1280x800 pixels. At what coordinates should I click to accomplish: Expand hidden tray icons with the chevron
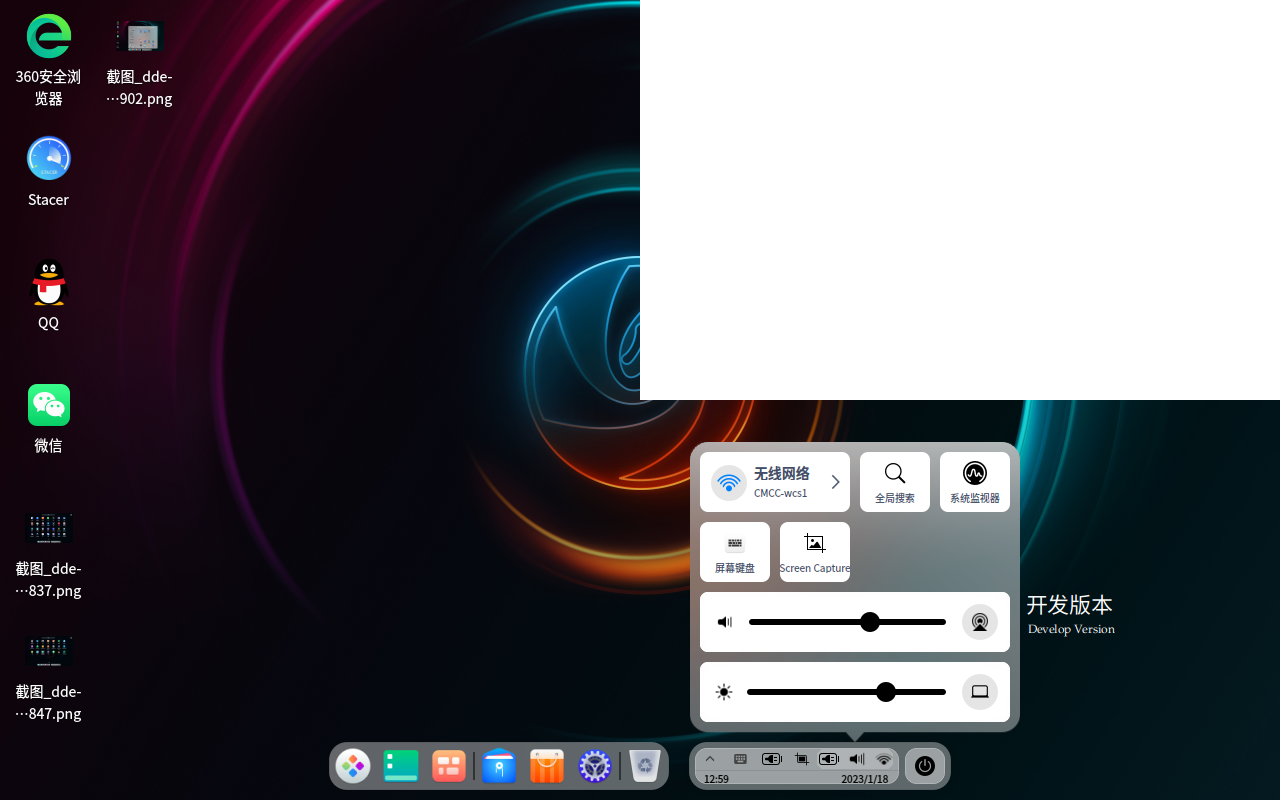710,759
